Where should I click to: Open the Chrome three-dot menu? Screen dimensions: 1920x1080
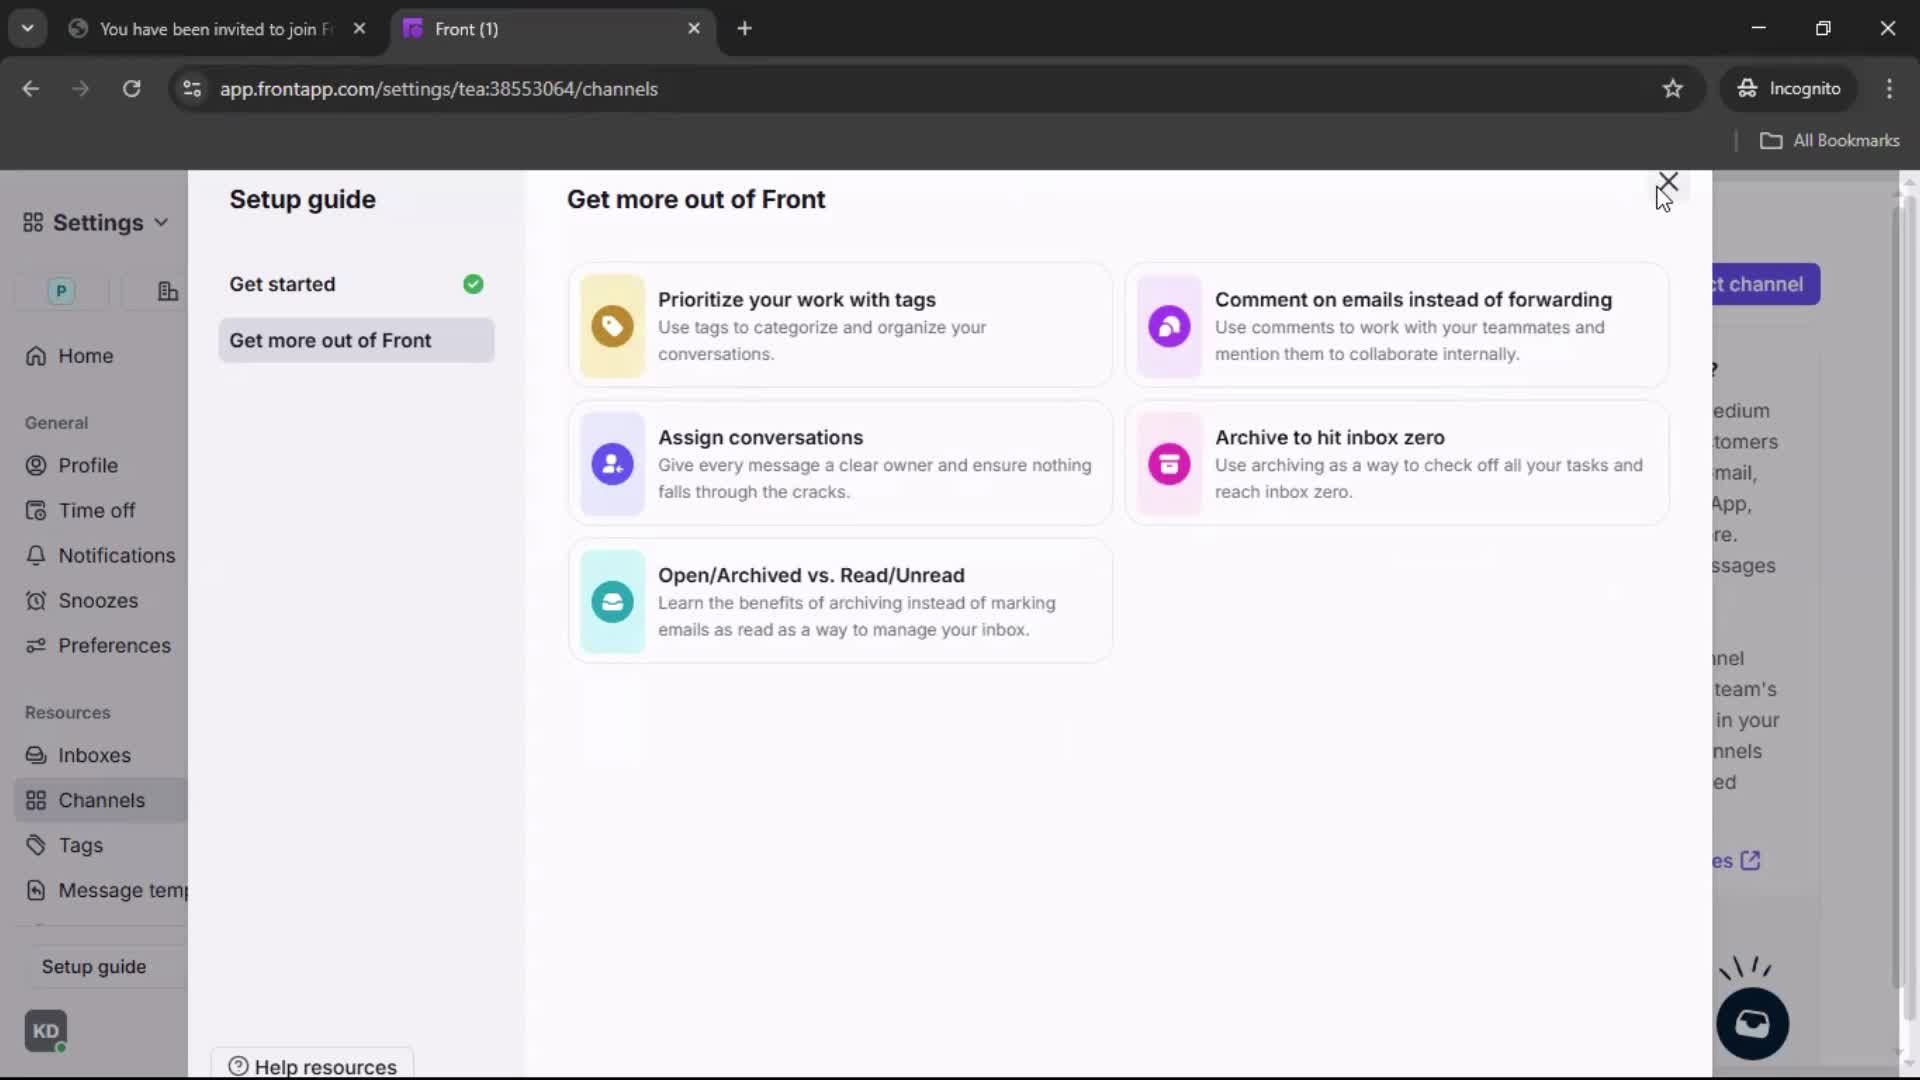tap(1890, 88)
